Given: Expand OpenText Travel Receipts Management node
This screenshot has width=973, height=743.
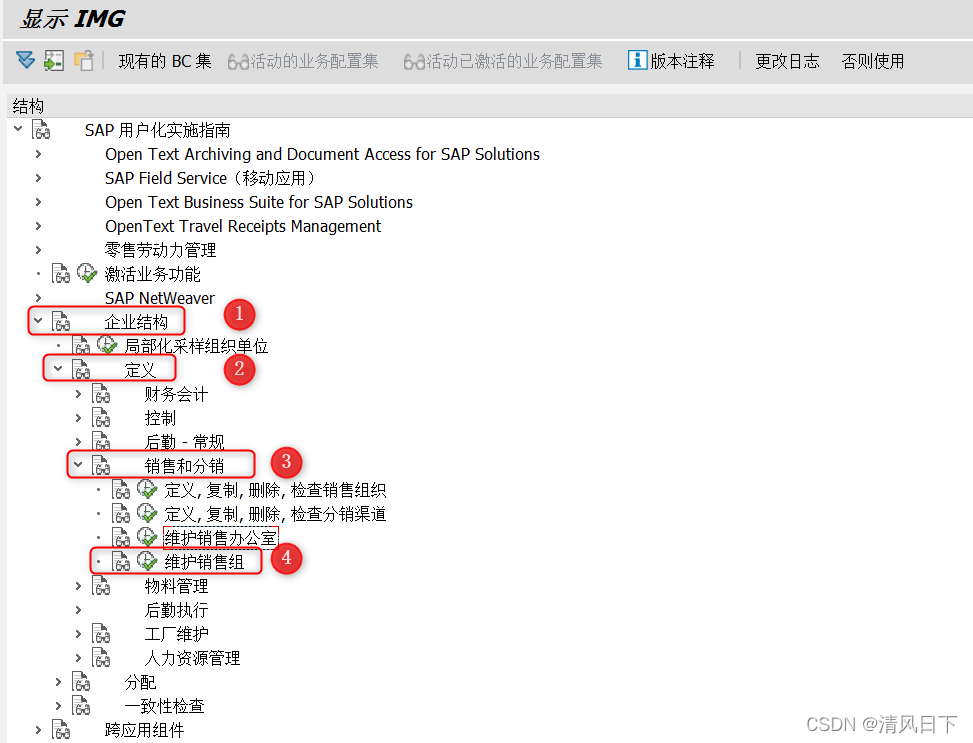Looking at the screenshot, I should pyautogui.click(x=38, y=226).
